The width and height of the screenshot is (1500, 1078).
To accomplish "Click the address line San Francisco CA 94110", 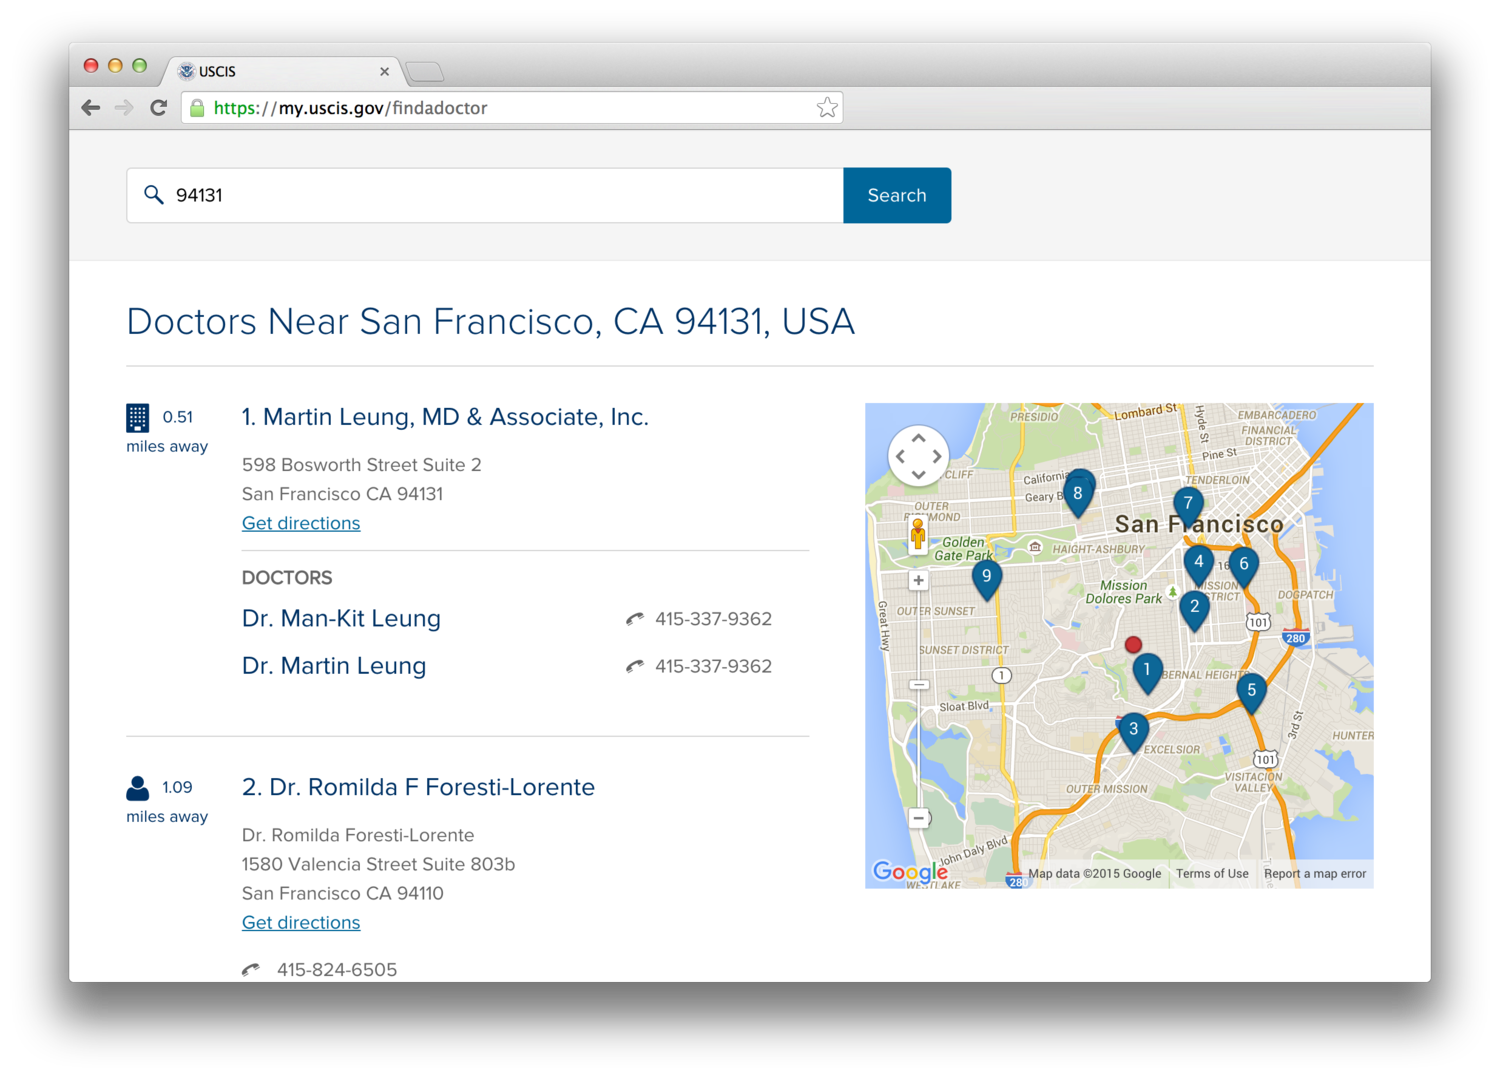I will [343, 893].
